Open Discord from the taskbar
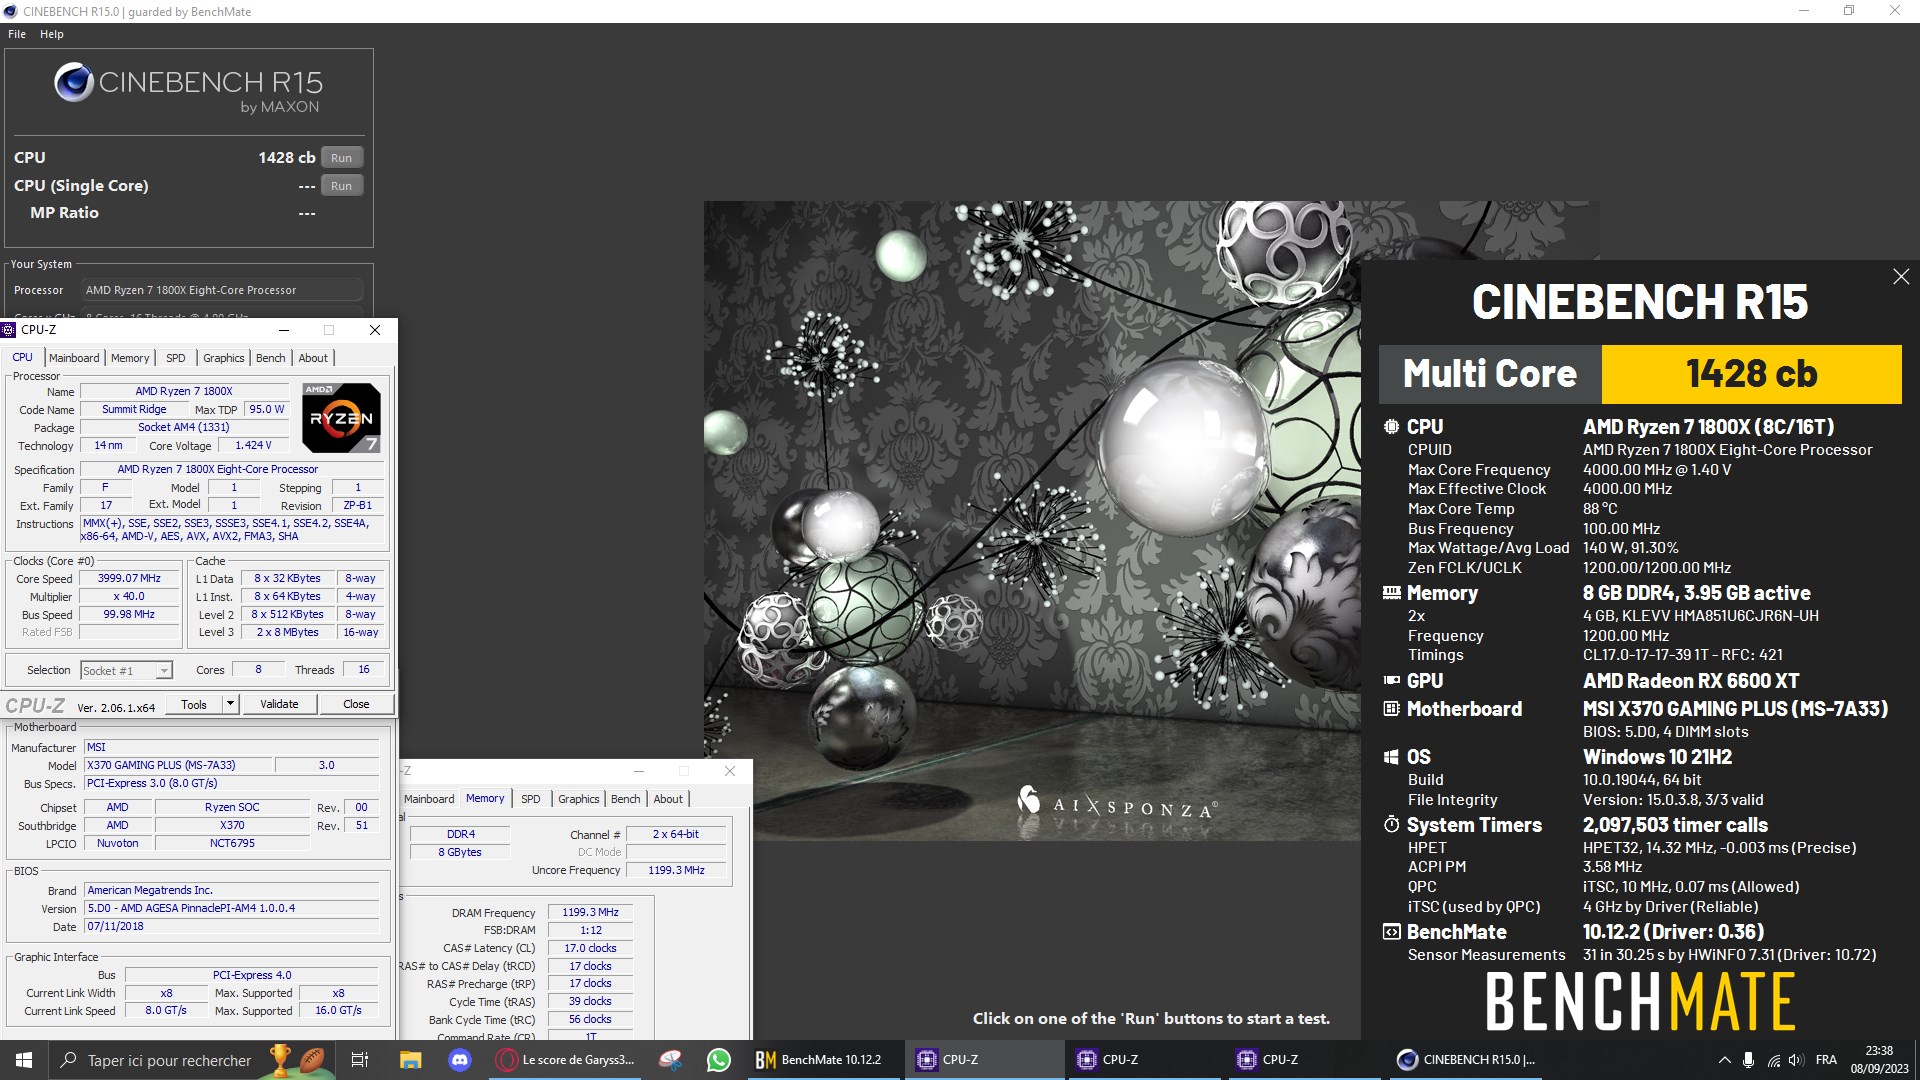1920x1080 pixels. [459, 1060]
